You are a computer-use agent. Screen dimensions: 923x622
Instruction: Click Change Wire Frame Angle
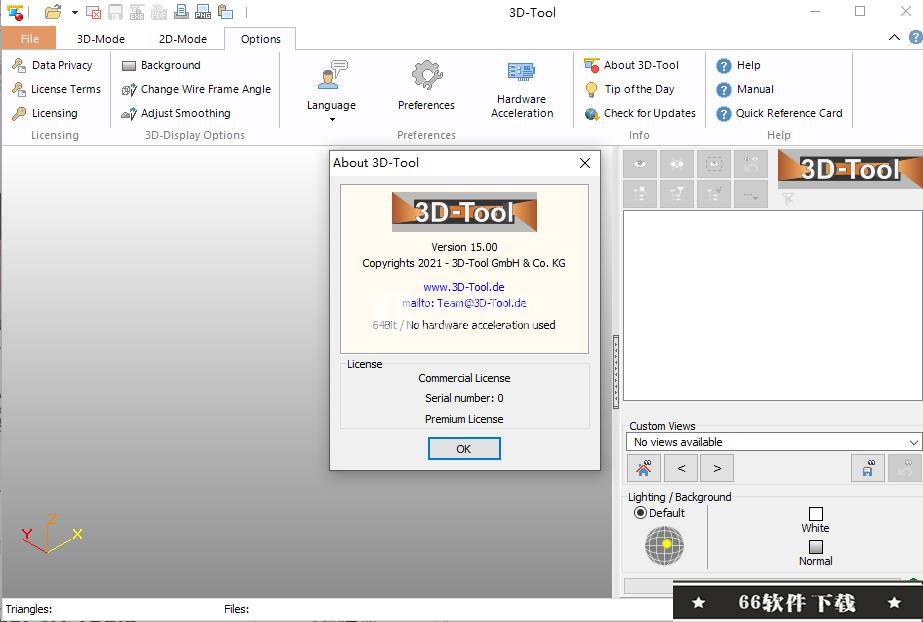pyautogui.click(x=196, y=89)
